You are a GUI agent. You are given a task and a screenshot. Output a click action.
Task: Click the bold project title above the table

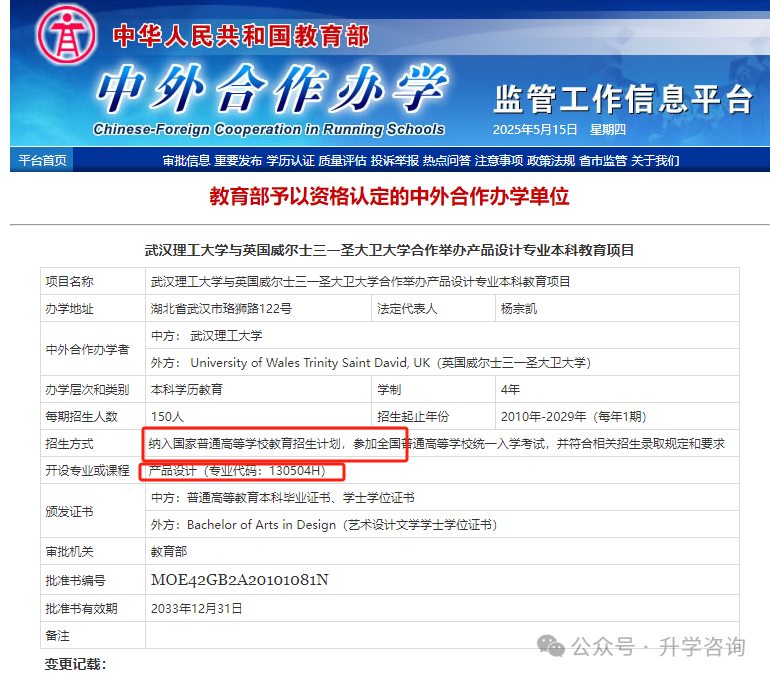coord(389,250)
